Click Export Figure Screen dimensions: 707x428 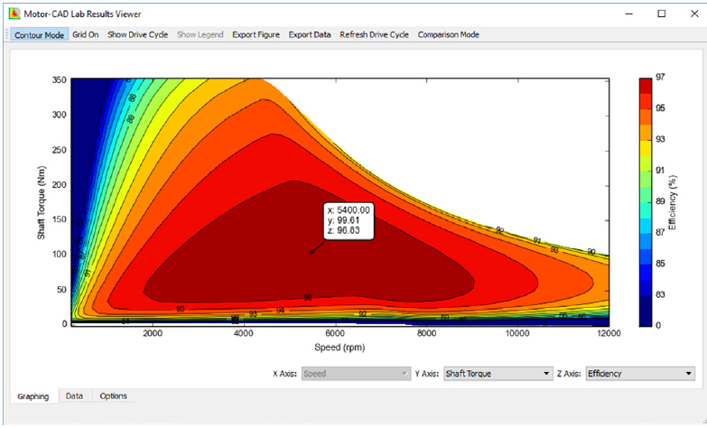tap(256, 35)
